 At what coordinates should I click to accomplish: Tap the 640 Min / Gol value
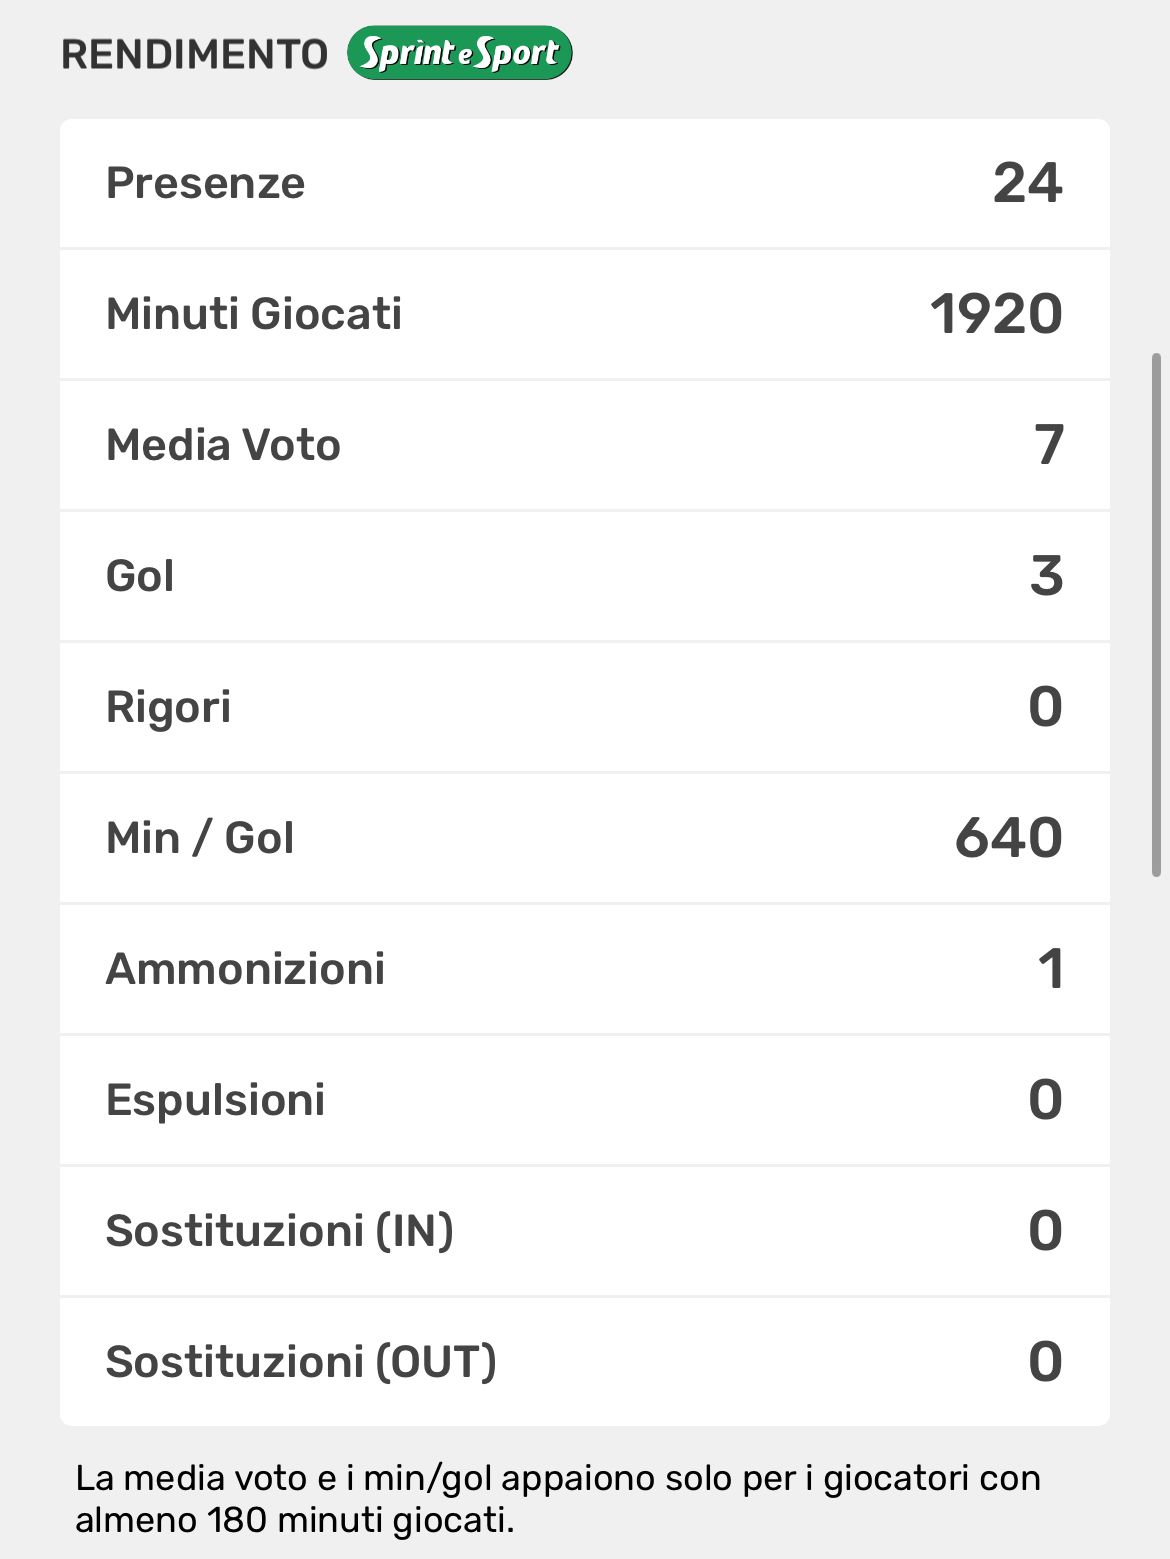coord(1008,838)
